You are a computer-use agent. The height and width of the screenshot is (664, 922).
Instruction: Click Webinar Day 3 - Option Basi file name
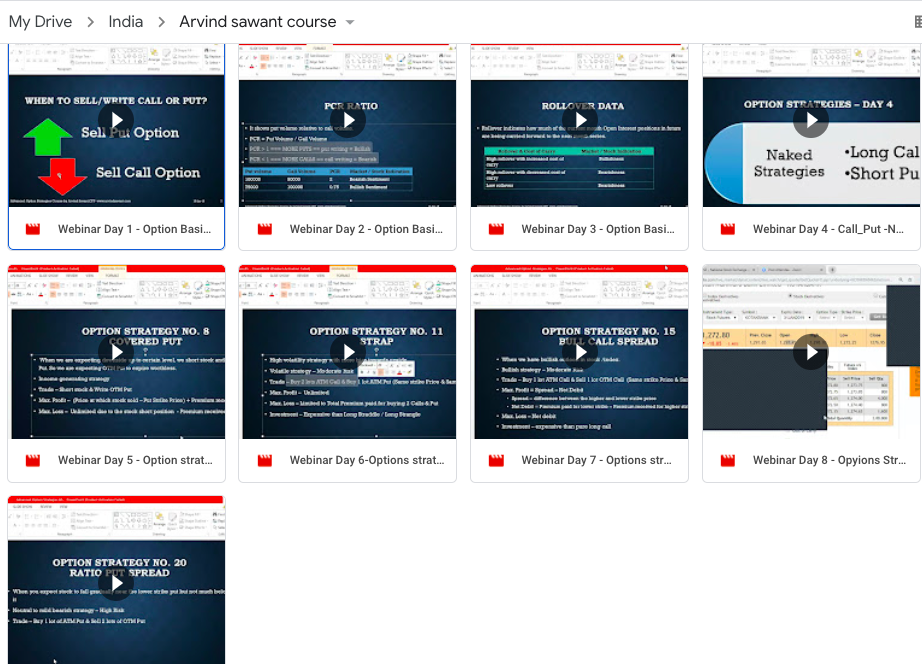click(598, 229)
